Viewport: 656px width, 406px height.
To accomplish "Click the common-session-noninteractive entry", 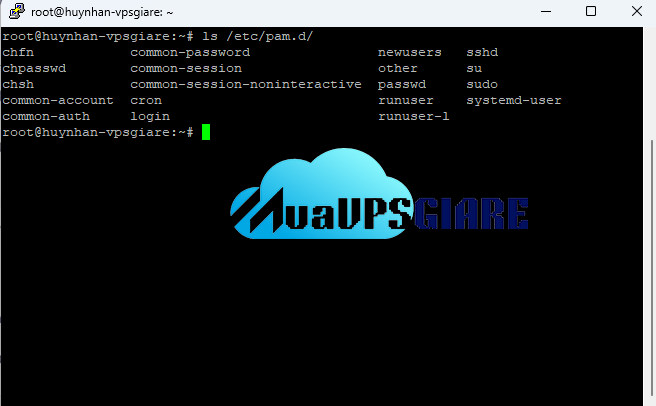I will click(246, 84).
